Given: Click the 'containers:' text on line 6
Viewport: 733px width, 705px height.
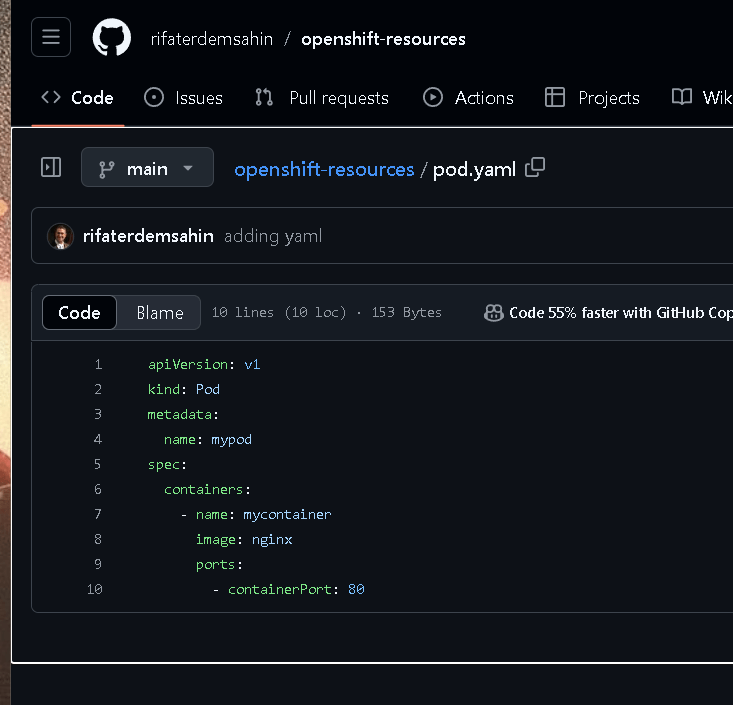Looking at the screenshot, I should (x=207, y=489).
